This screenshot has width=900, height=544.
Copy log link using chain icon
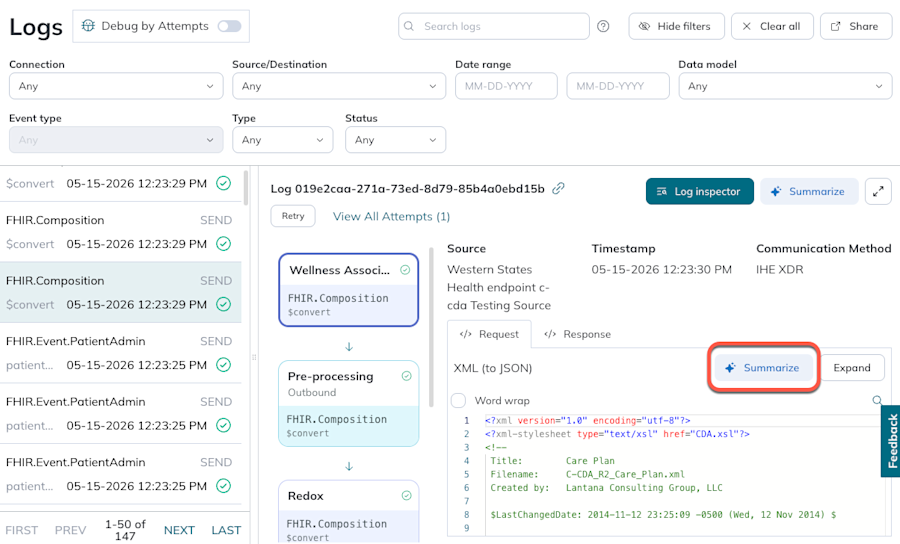click(558, 189)
